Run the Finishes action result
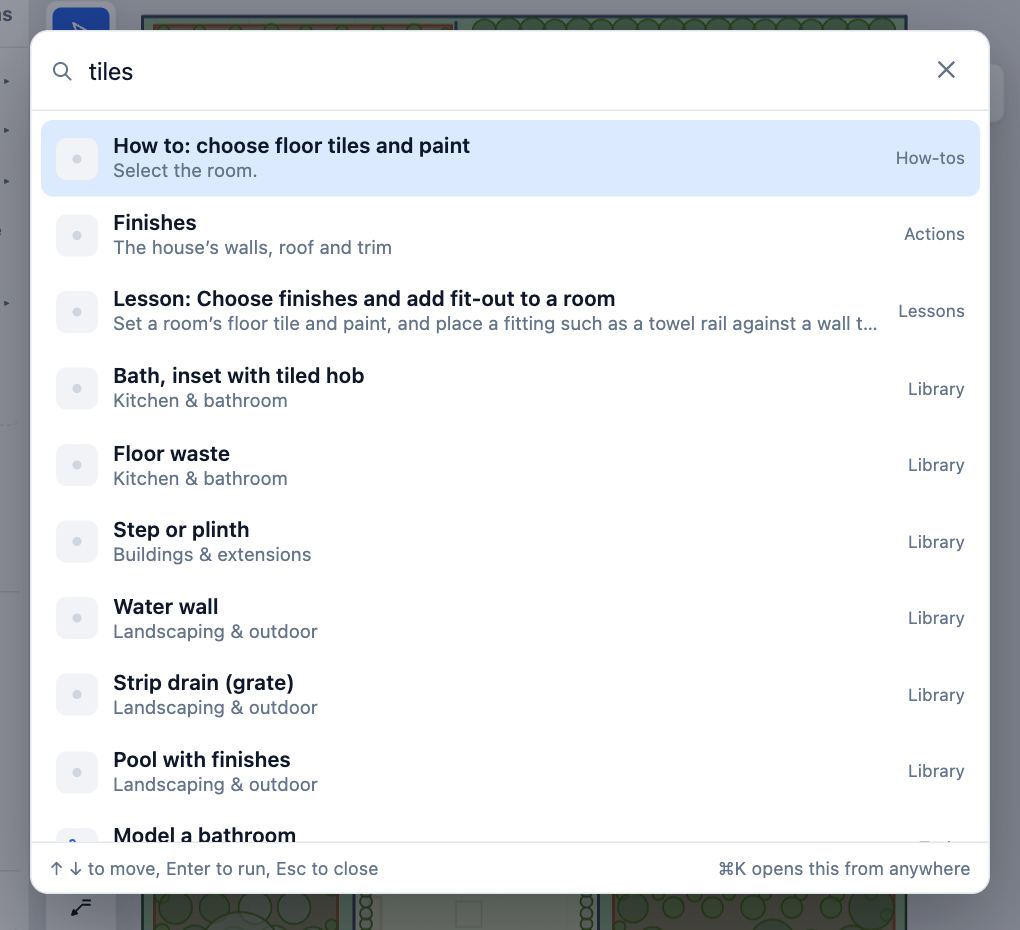Image resolution: width=1020 pixels, height=930 pixels. coord(510,235)
